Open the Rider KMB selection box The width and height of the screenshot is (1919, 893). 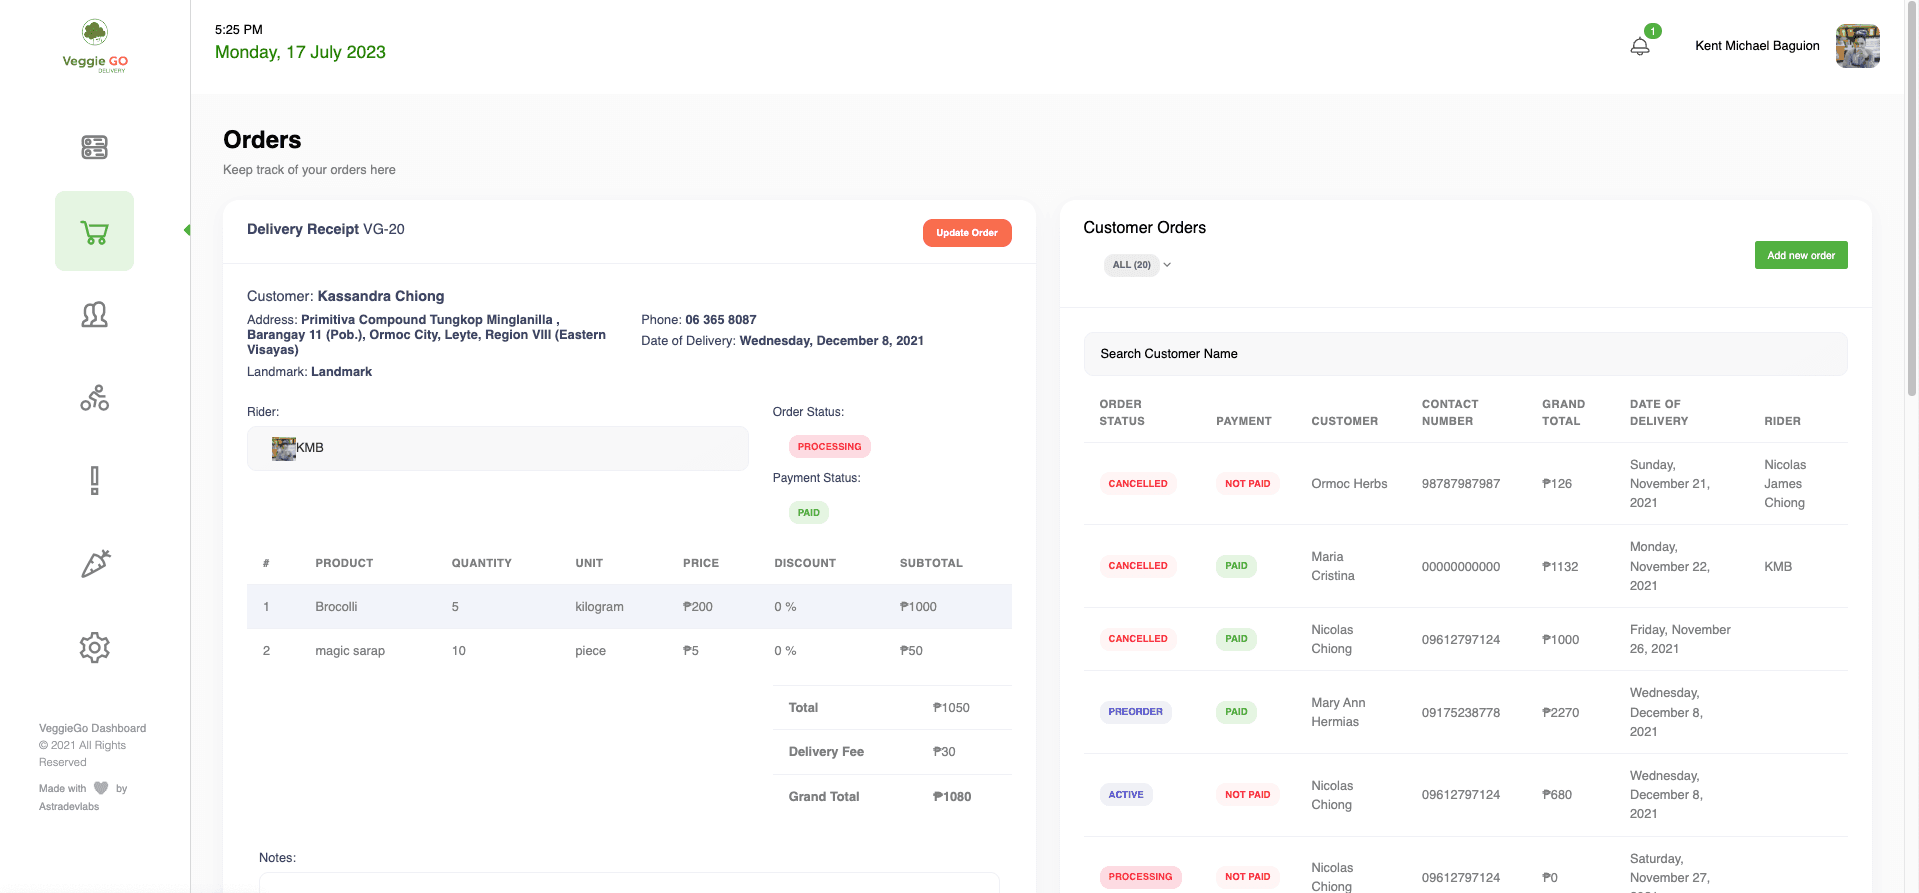498,448
